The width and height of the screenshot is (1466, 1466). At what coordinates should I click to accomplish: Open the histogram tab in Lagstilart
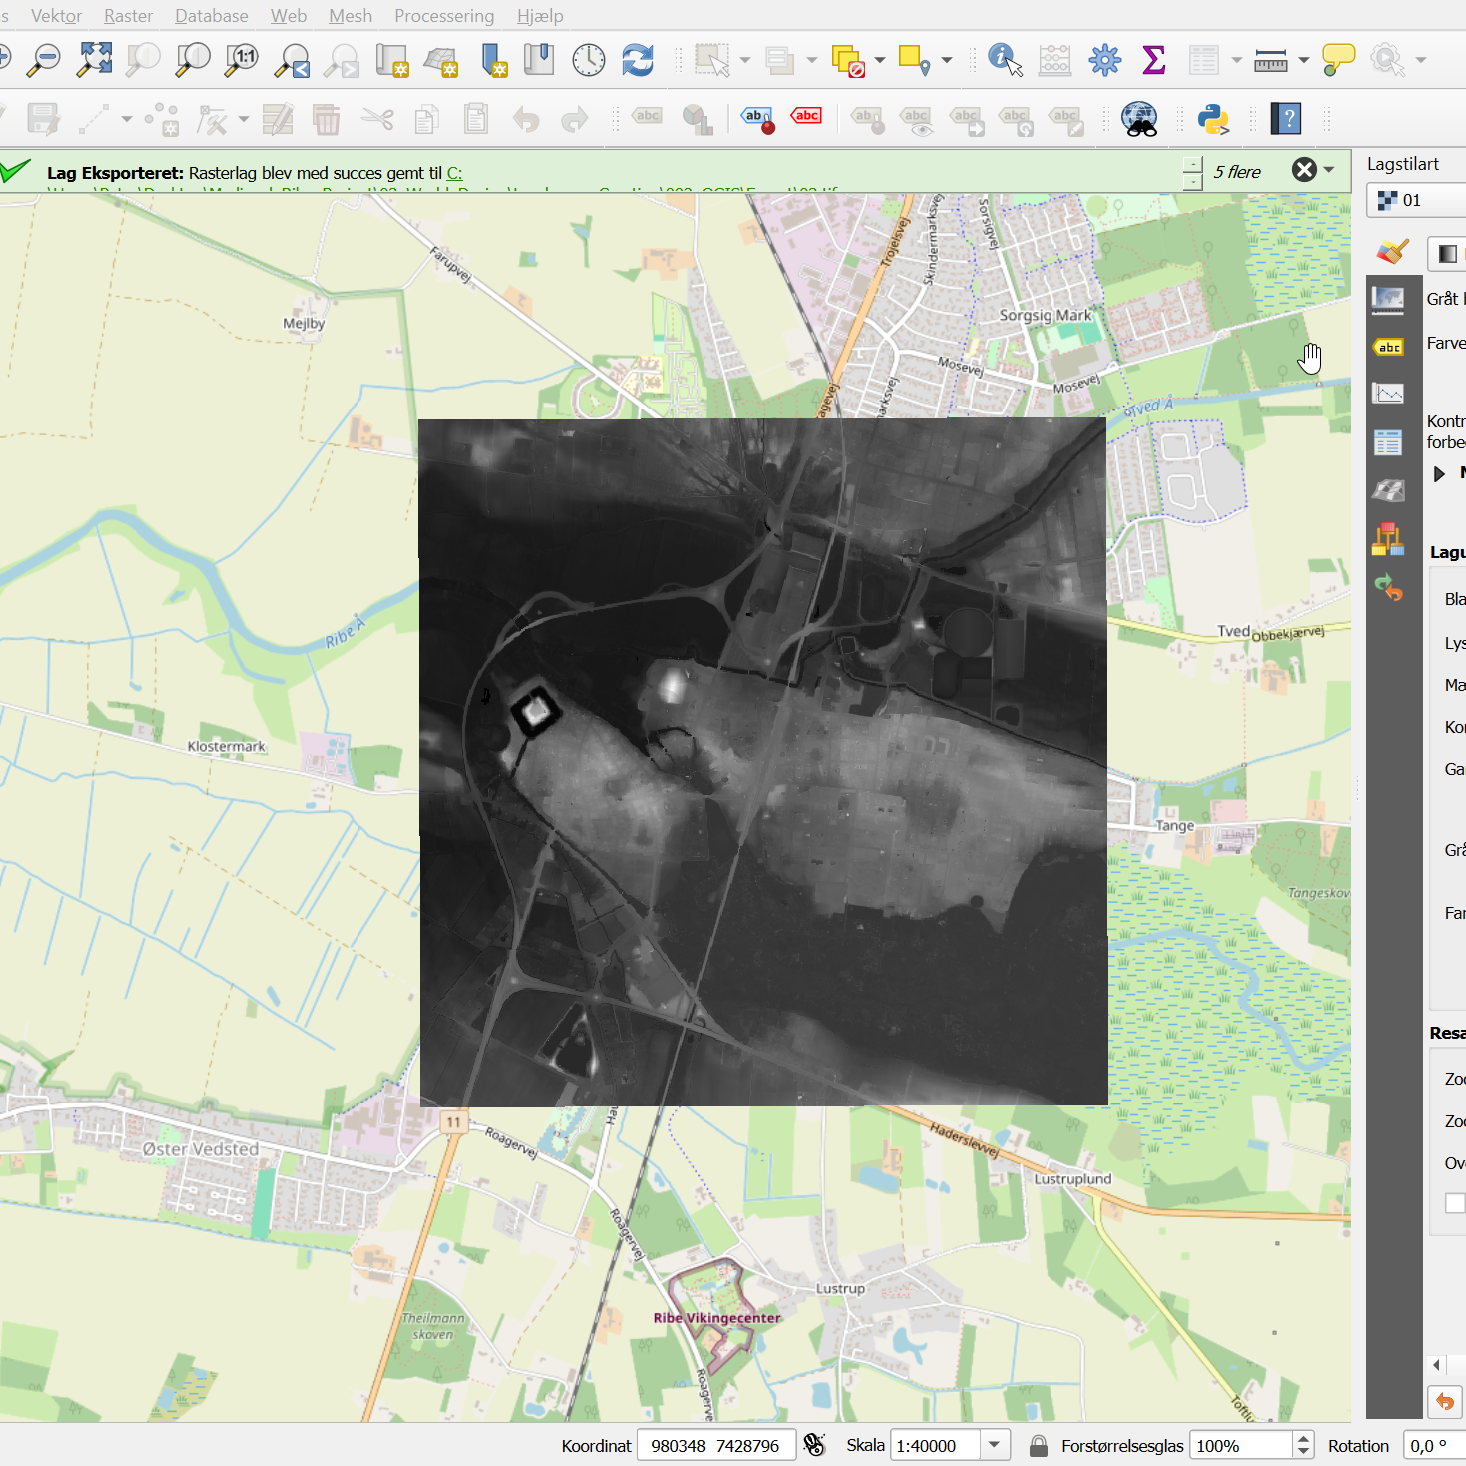[x=1389, y=393]
